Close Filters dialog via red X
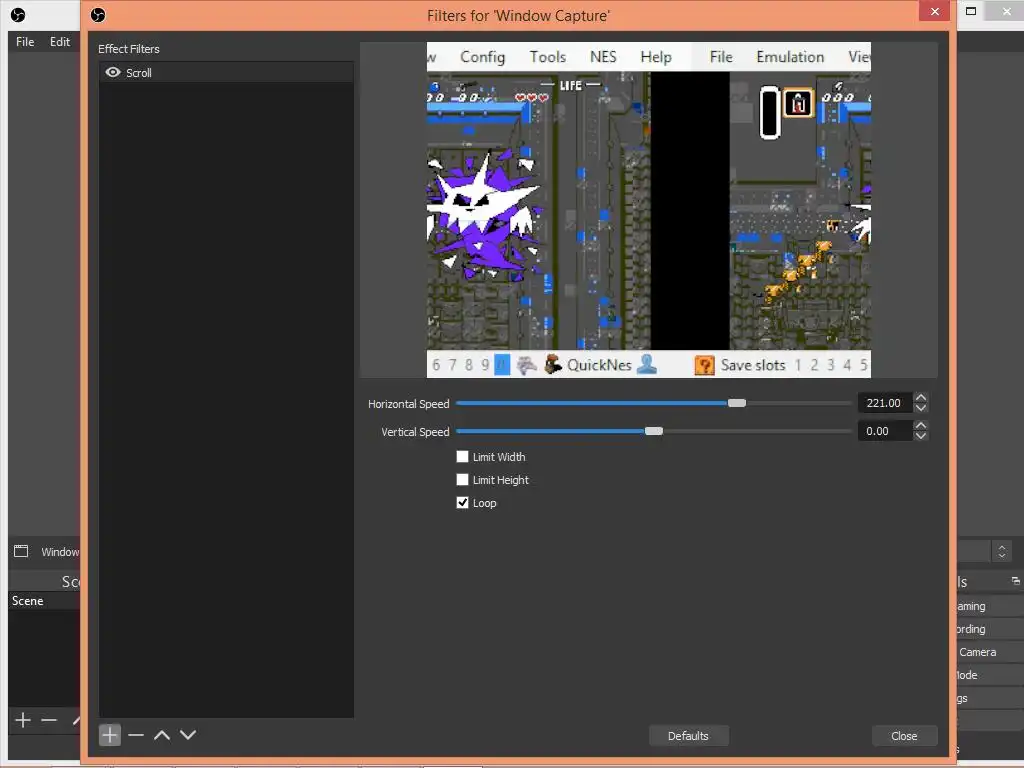Image resolution: width=1024 pixels, height=768 pixels. [x=935, y=11]
